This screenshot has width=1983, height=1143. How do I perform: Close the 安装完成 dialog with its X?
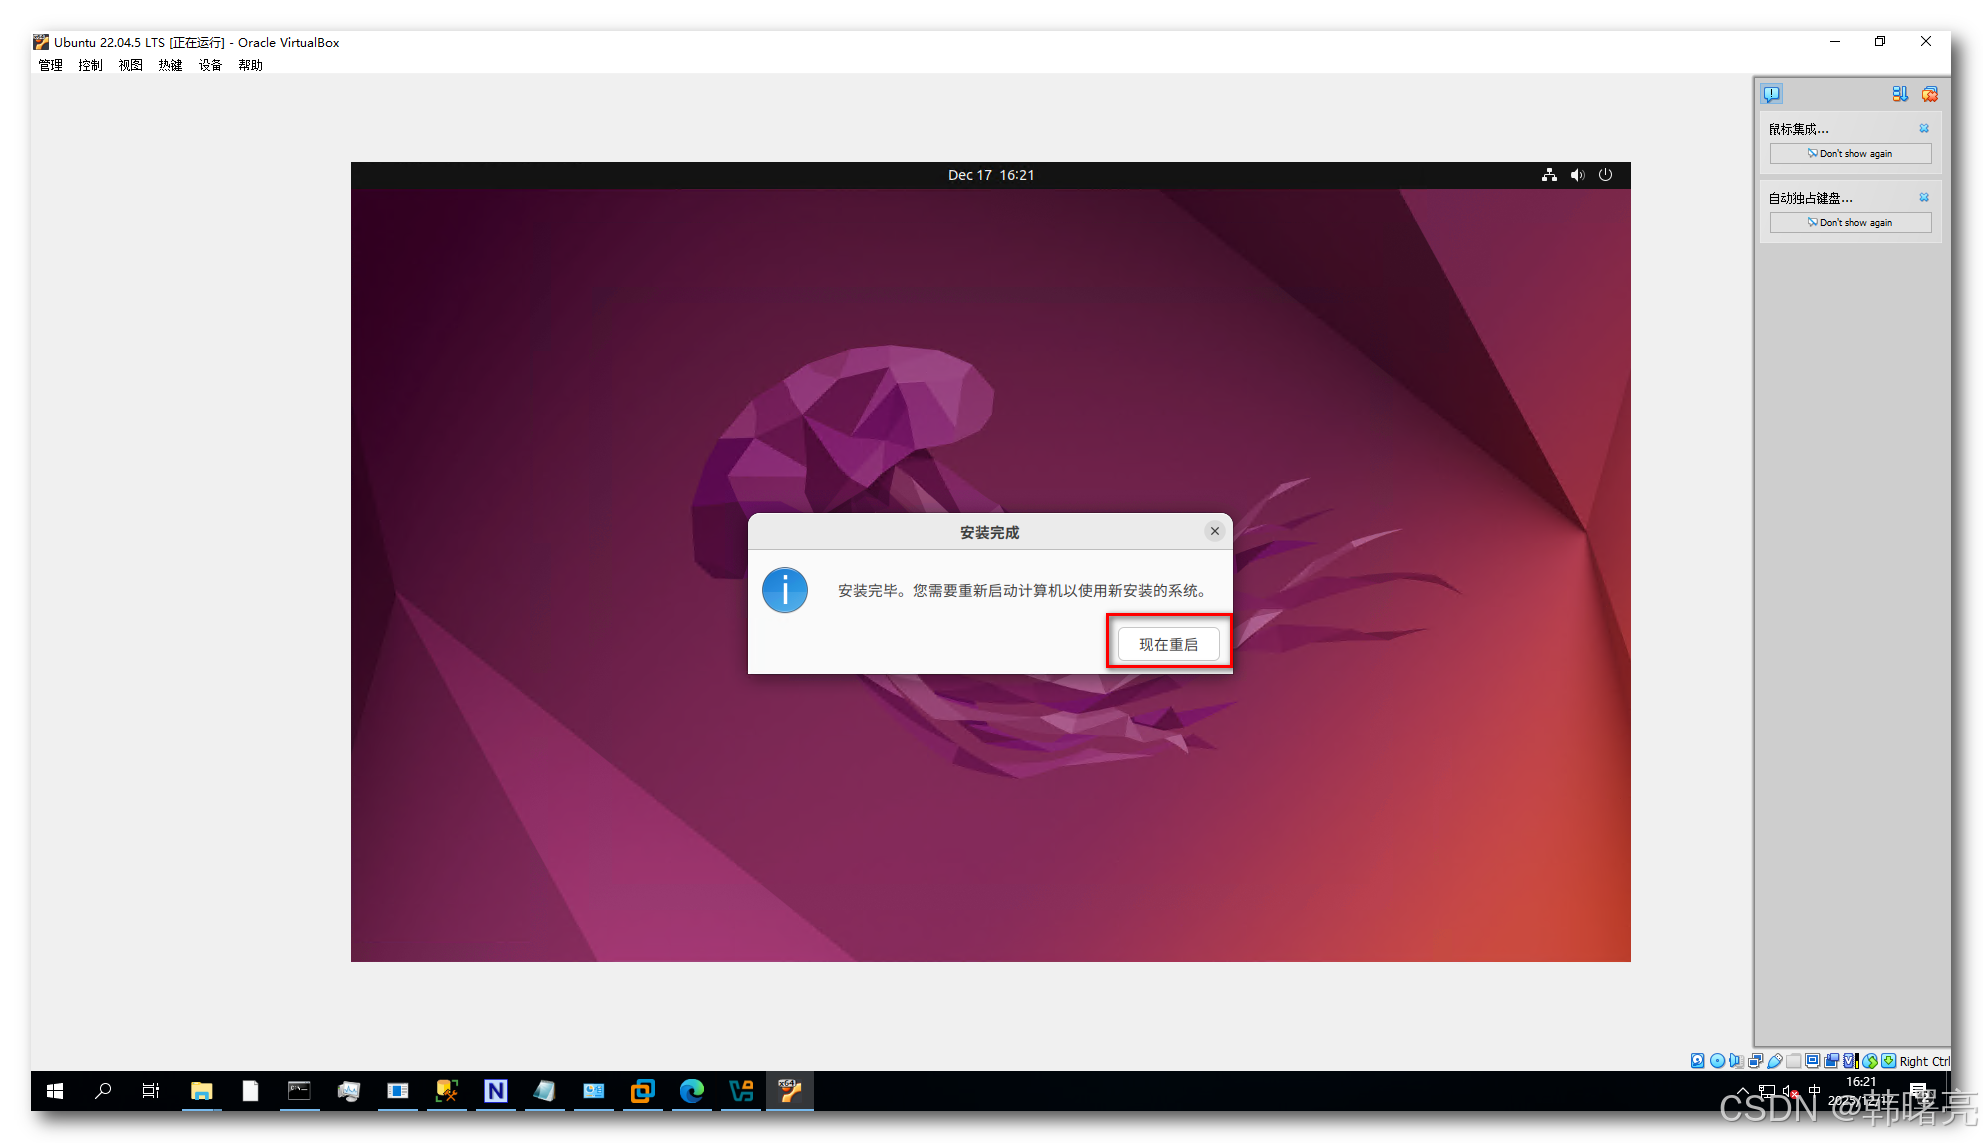1215,531
